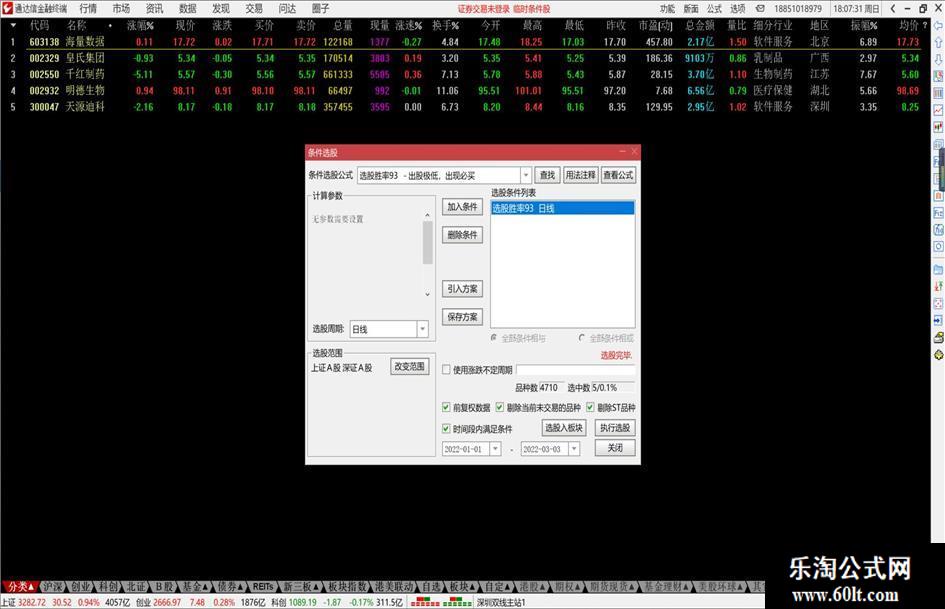Switch to the 沪深 bottom tab
This screenshot has width=945, height=609.
(52, 586)
